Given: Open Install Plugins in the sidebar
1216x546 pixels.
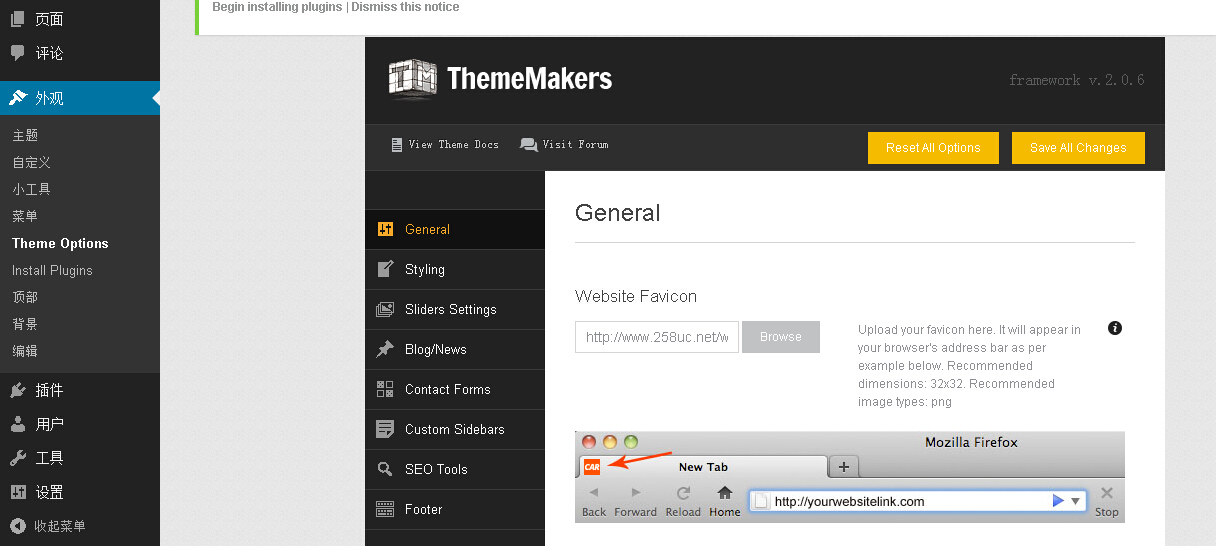Looking at the screenshot, I should [52, 270].
